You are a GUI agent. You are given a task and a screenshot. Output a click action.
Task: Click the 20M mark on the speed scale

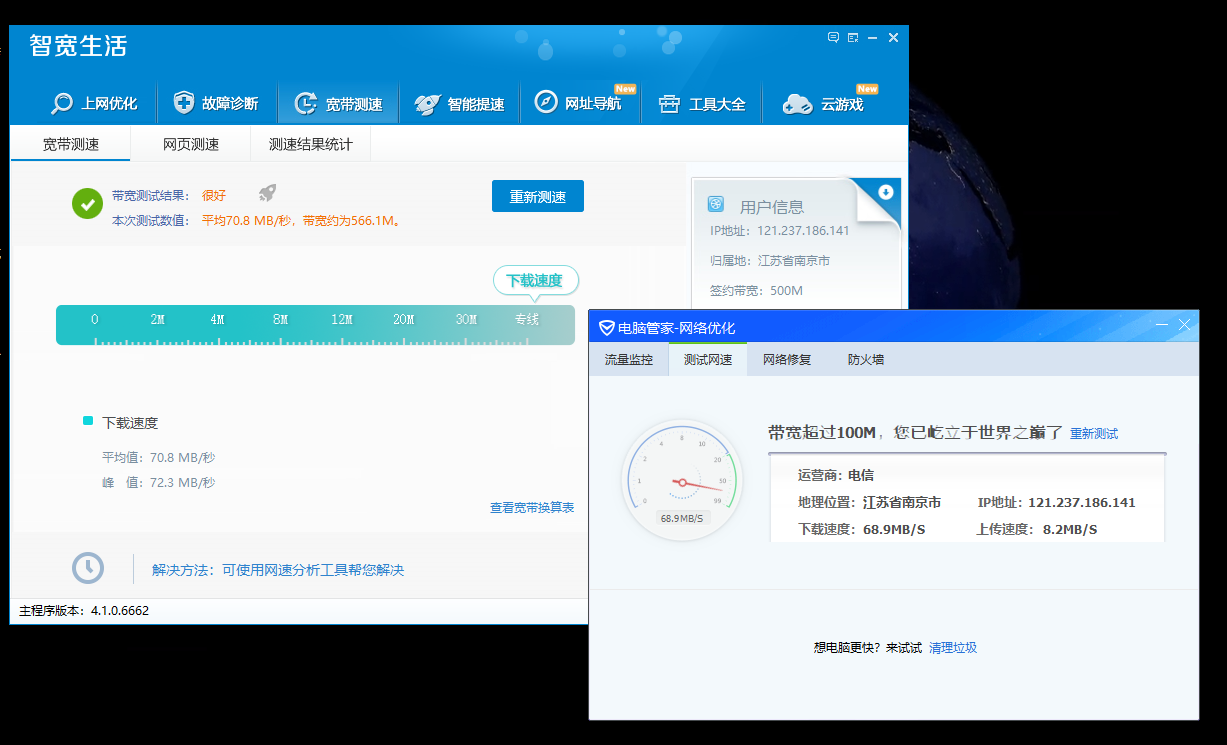click(404, 320)
